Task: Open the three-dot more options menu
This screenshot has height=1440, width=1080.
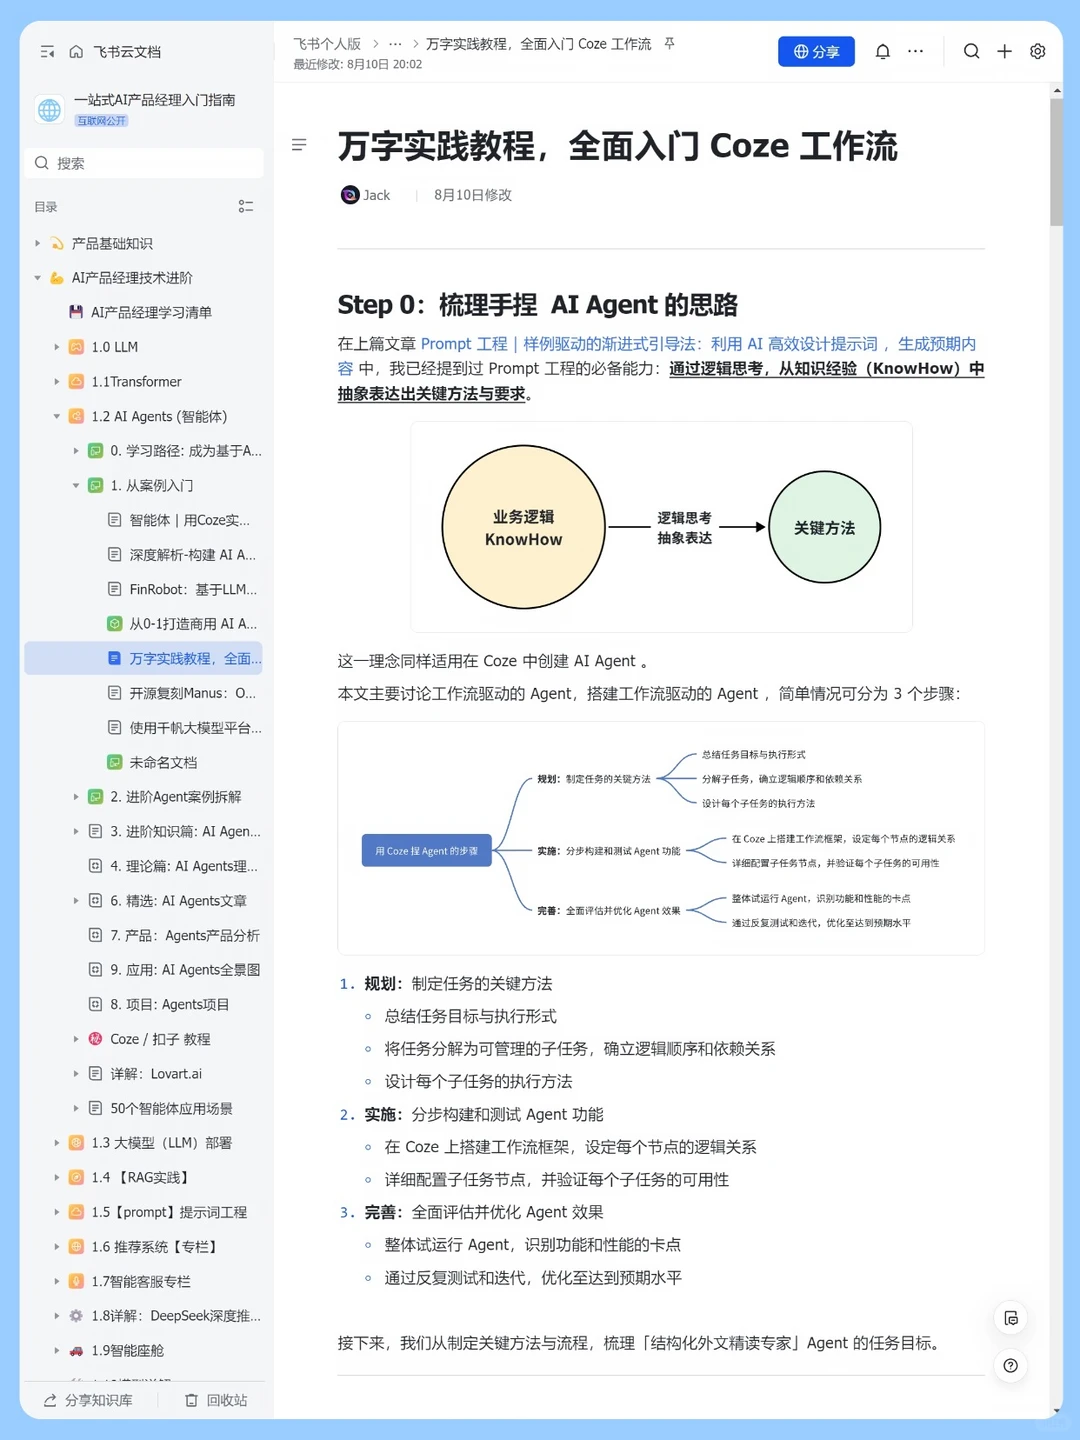Action: 916,52
